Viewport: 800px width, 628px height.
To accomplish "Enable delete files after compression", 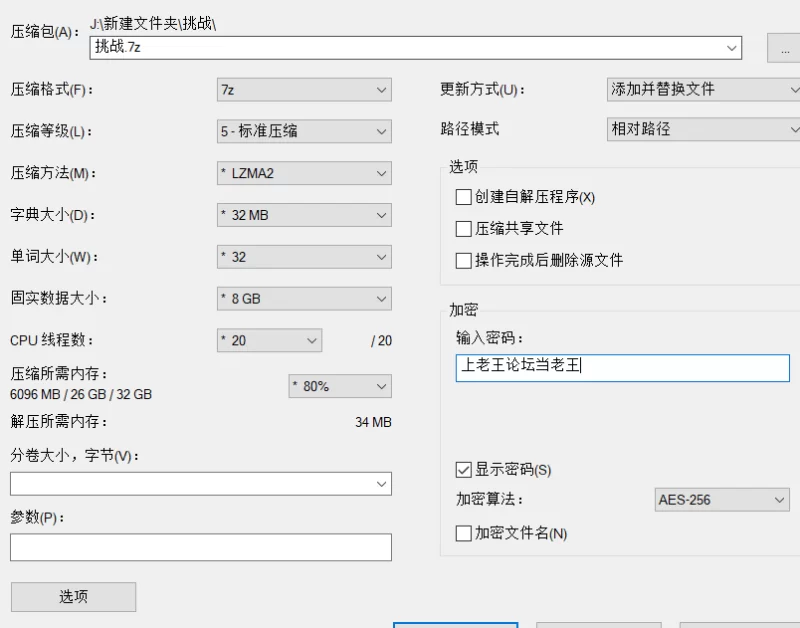I will tap(462, 260).
